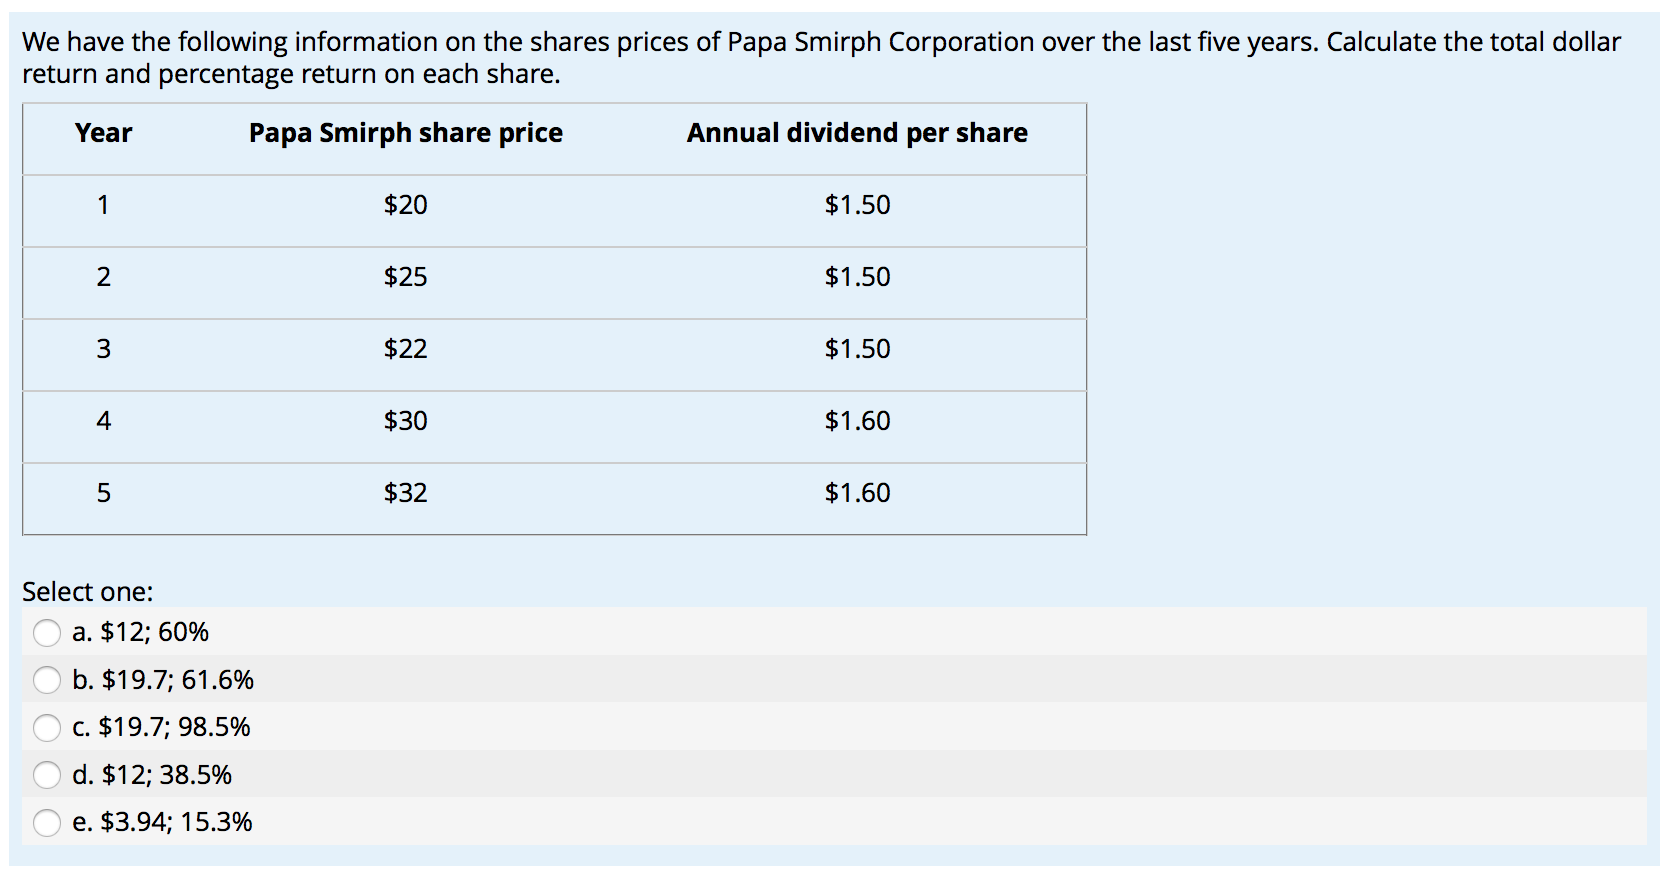The width and height of the screenshot is (1680, 874).
Task: Click the Year 5 row cell
Action: click(x=103, y=493)
